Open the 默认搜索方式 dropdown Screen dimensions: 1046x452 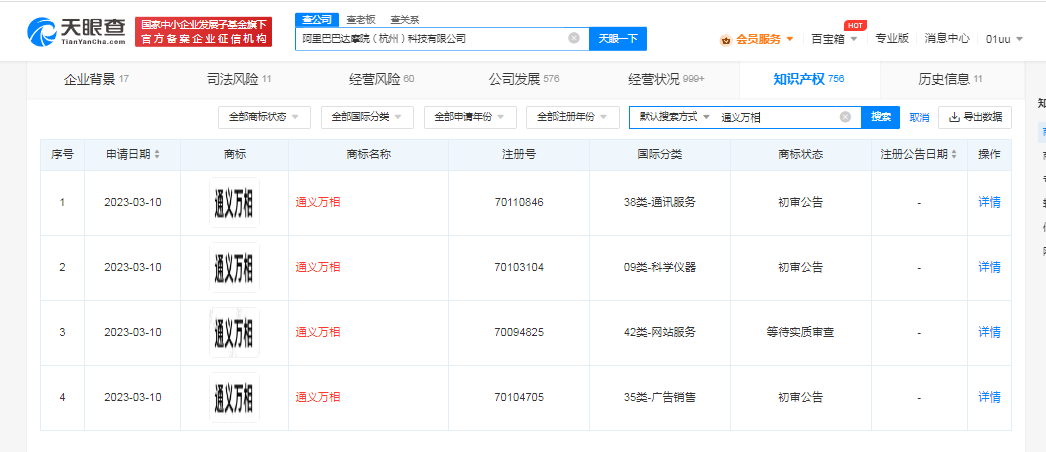674,117
